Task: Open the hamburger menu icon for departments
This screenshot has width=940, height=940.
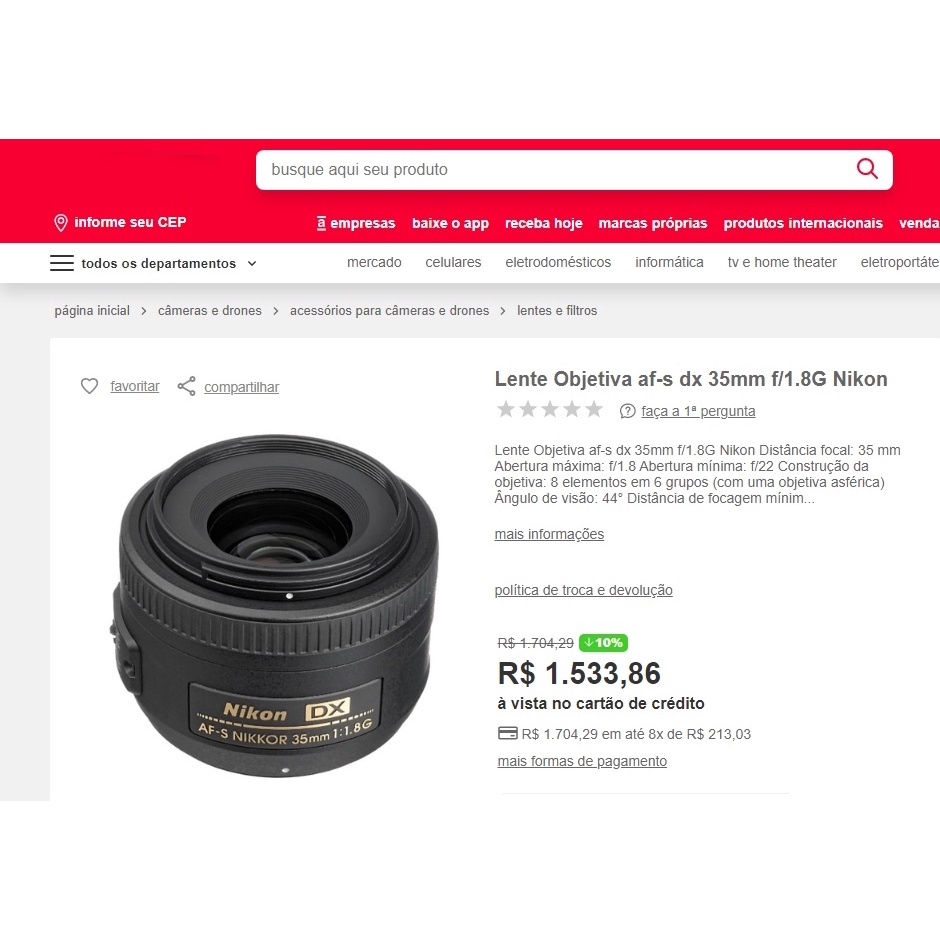Action: (62, 263)
